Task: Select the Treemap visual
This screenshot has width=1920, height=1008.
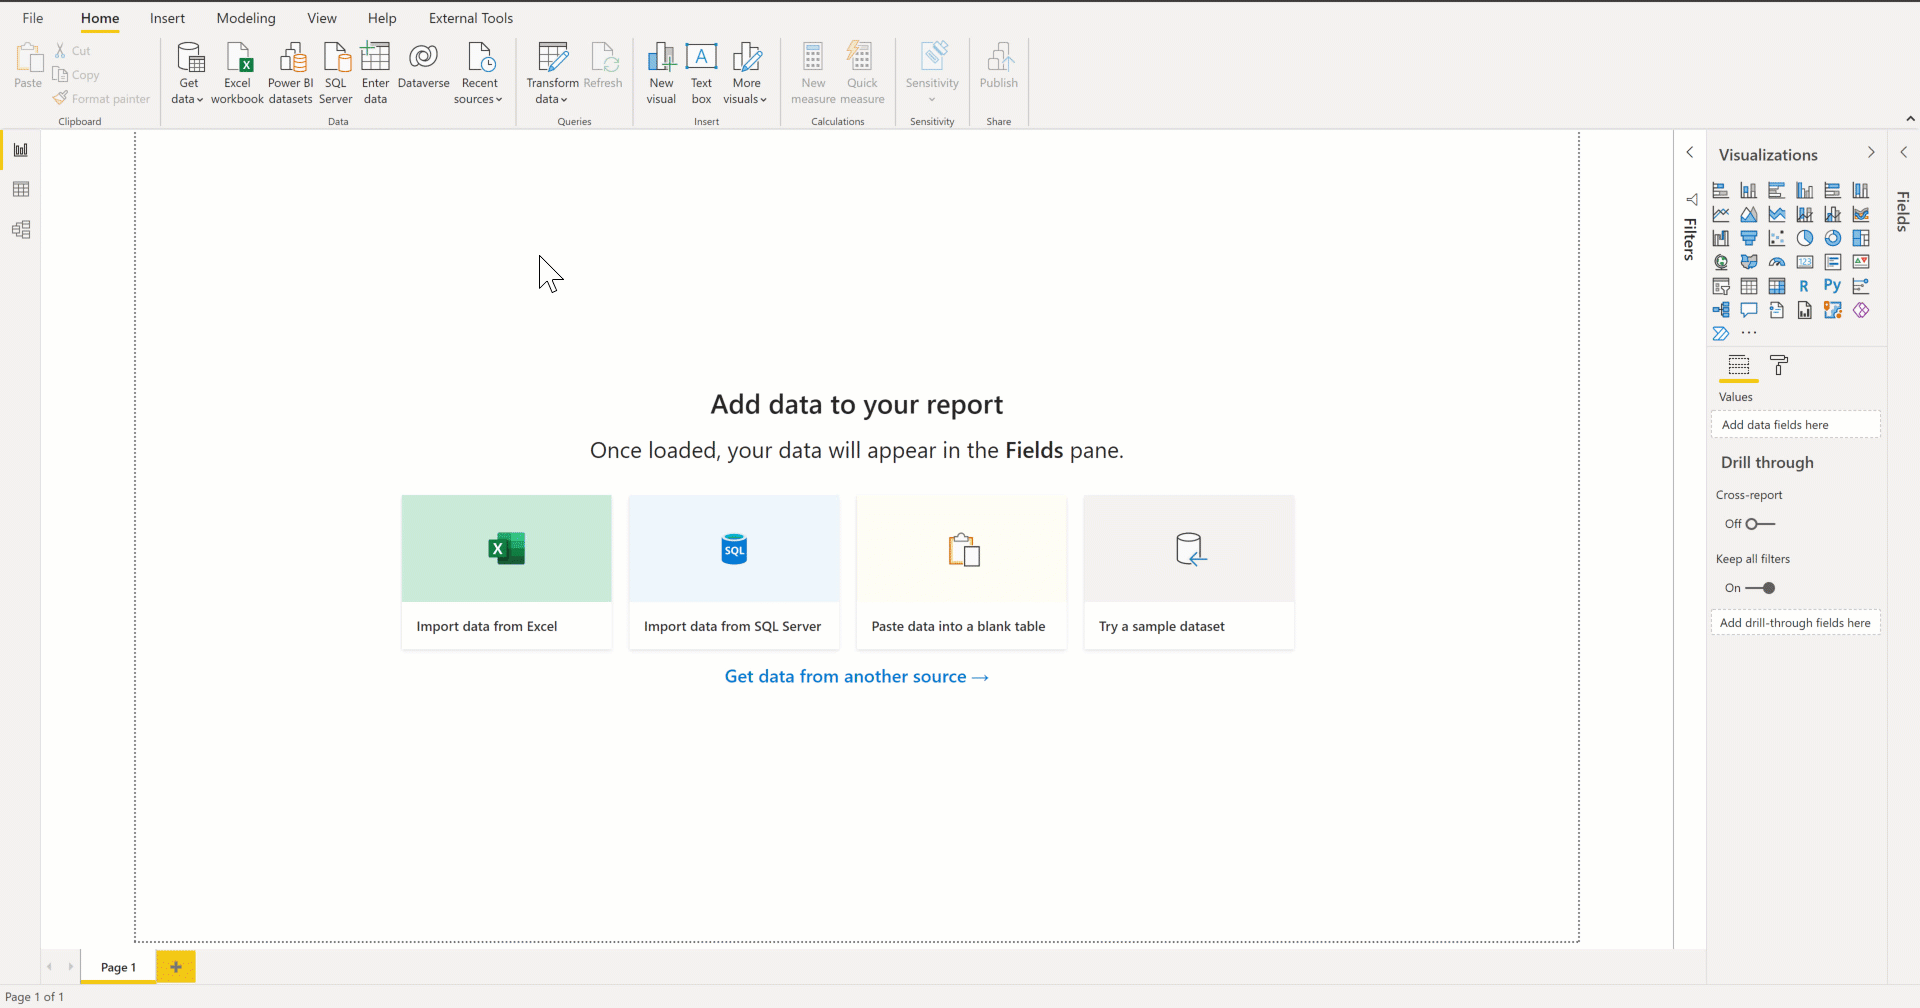Action: pyautogui.click(x=1860, y=238)
